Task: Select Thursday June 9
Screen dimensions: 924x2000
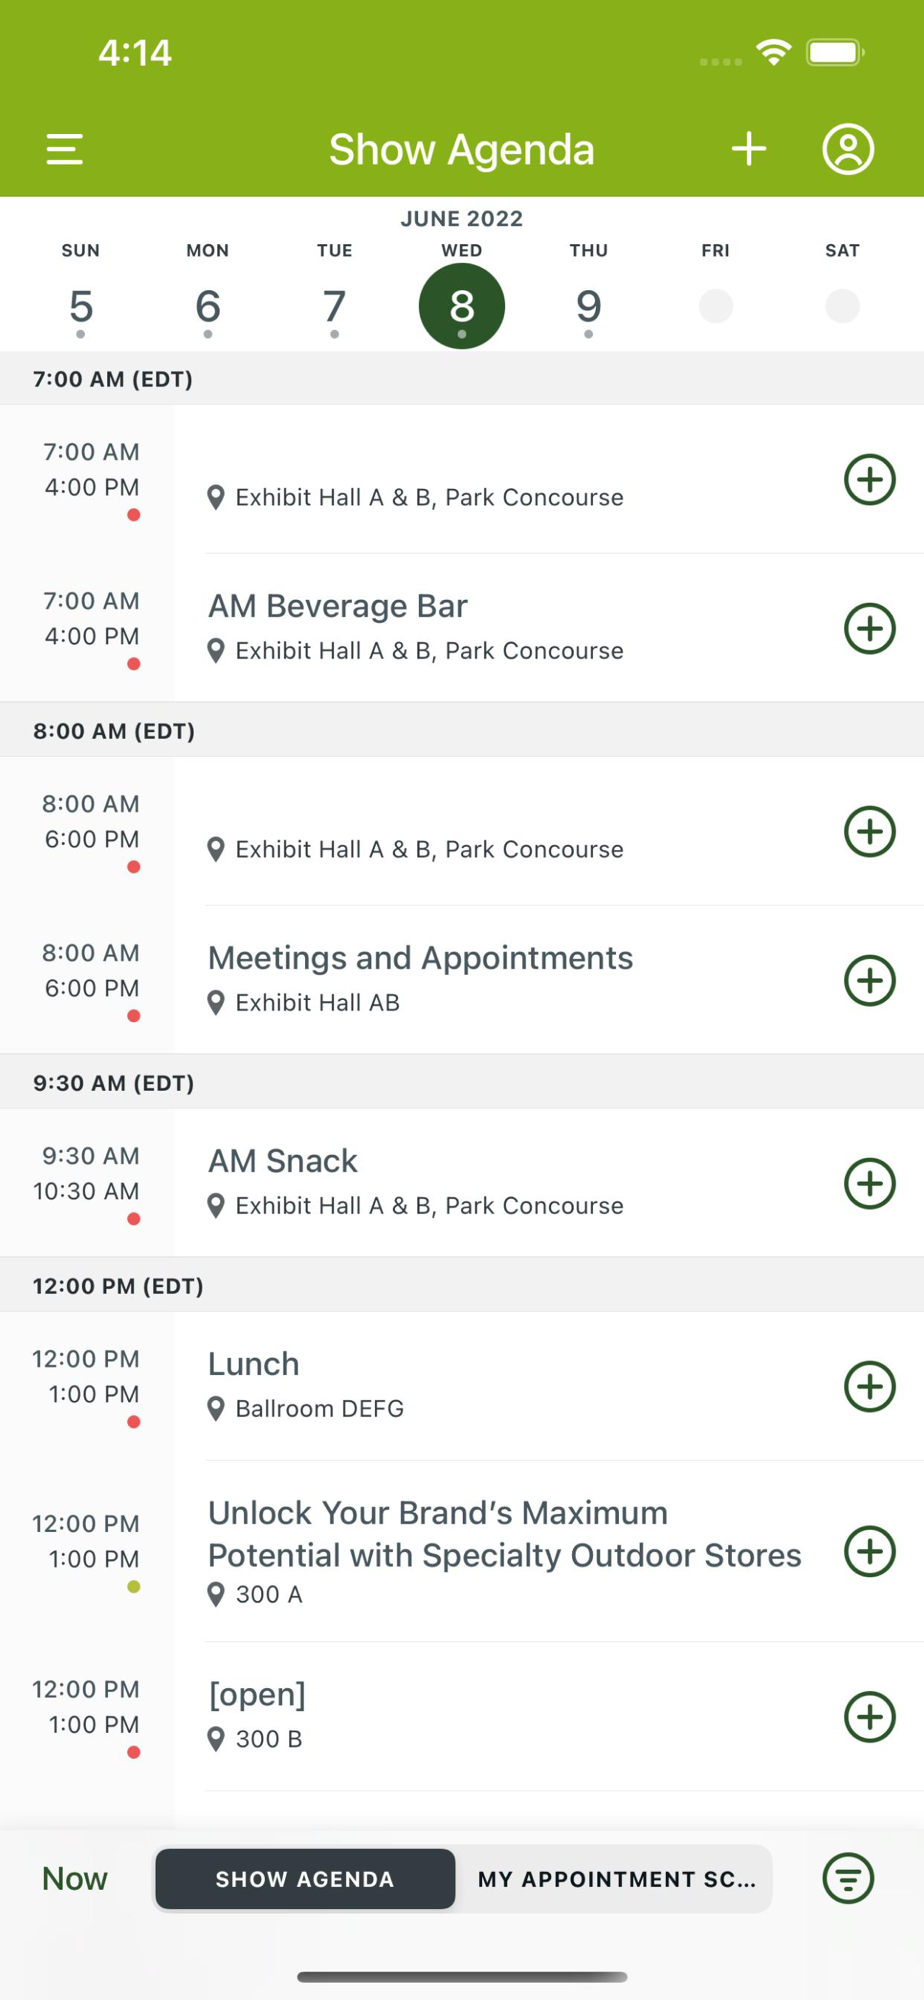Action: tap(589, 306)
